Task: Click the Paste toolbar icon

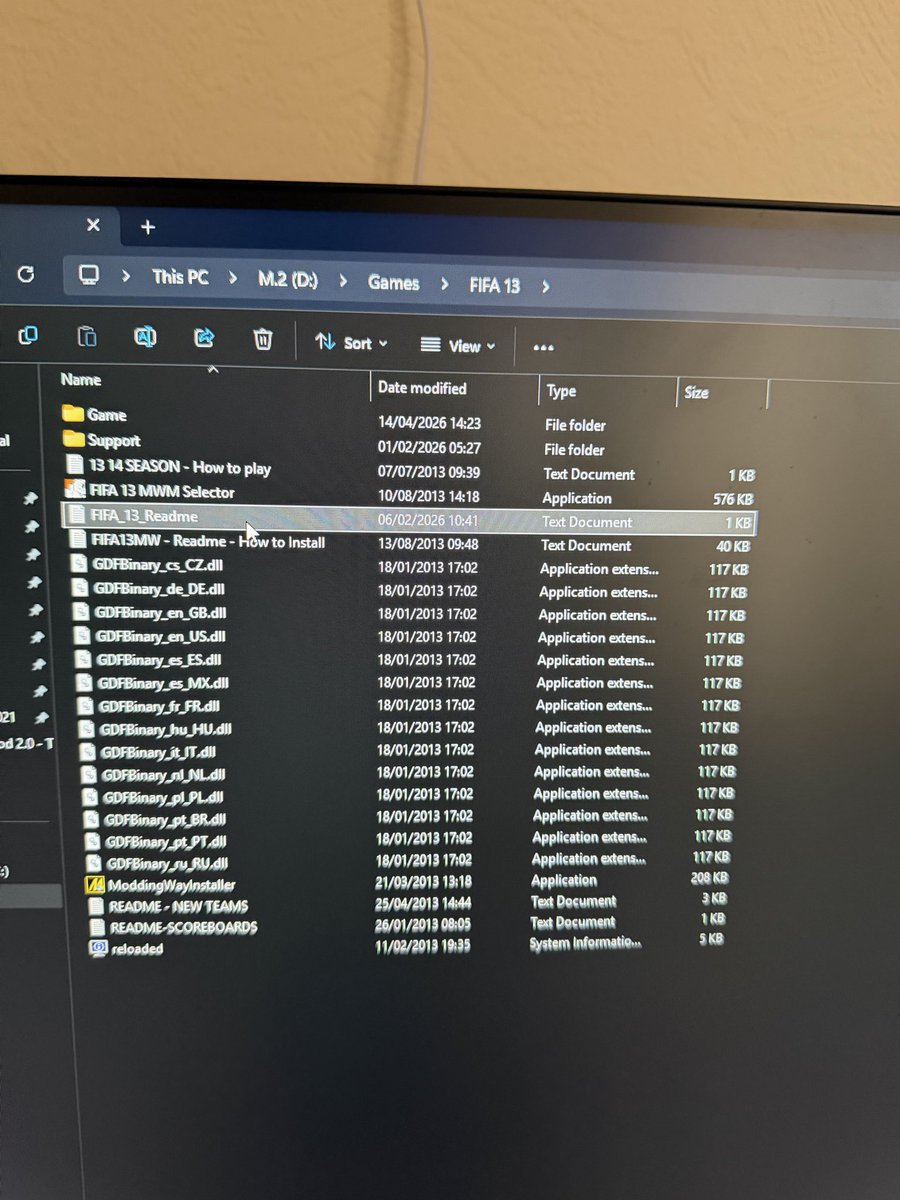Action: click(x=87, y=336)
